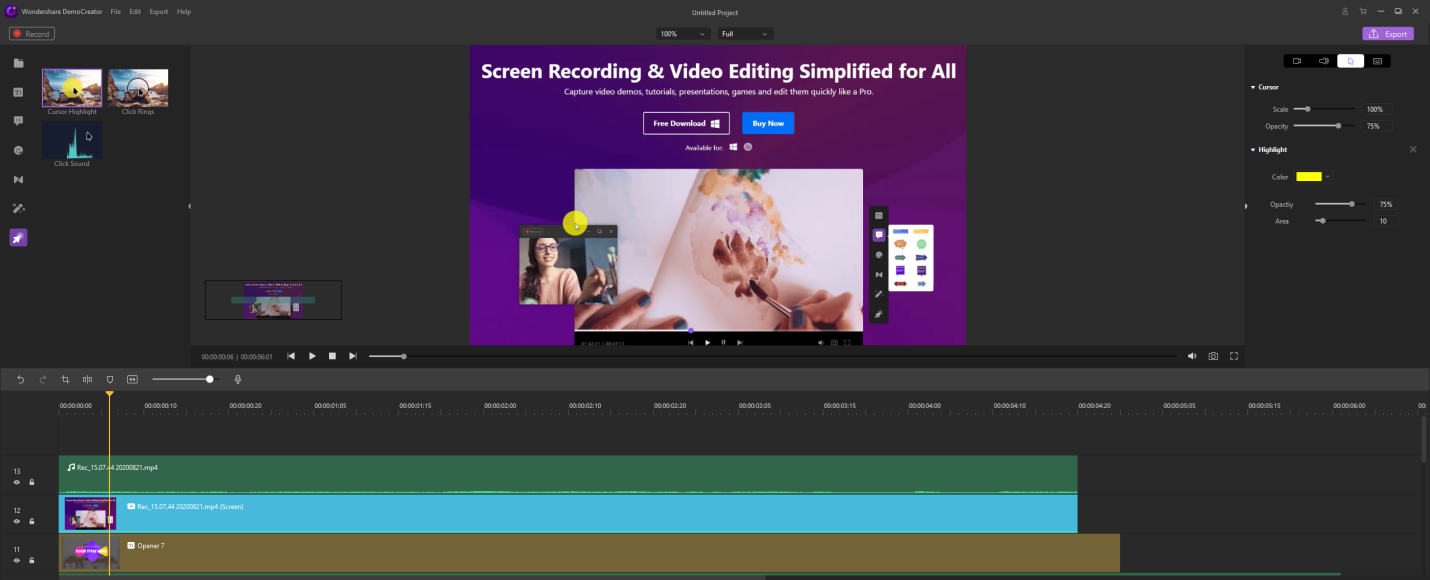The height and width of the screenshot is (580, 1430).
Task: Switch to the keyboard hotkey properties tab
Action: click(x=1377, y=61)
